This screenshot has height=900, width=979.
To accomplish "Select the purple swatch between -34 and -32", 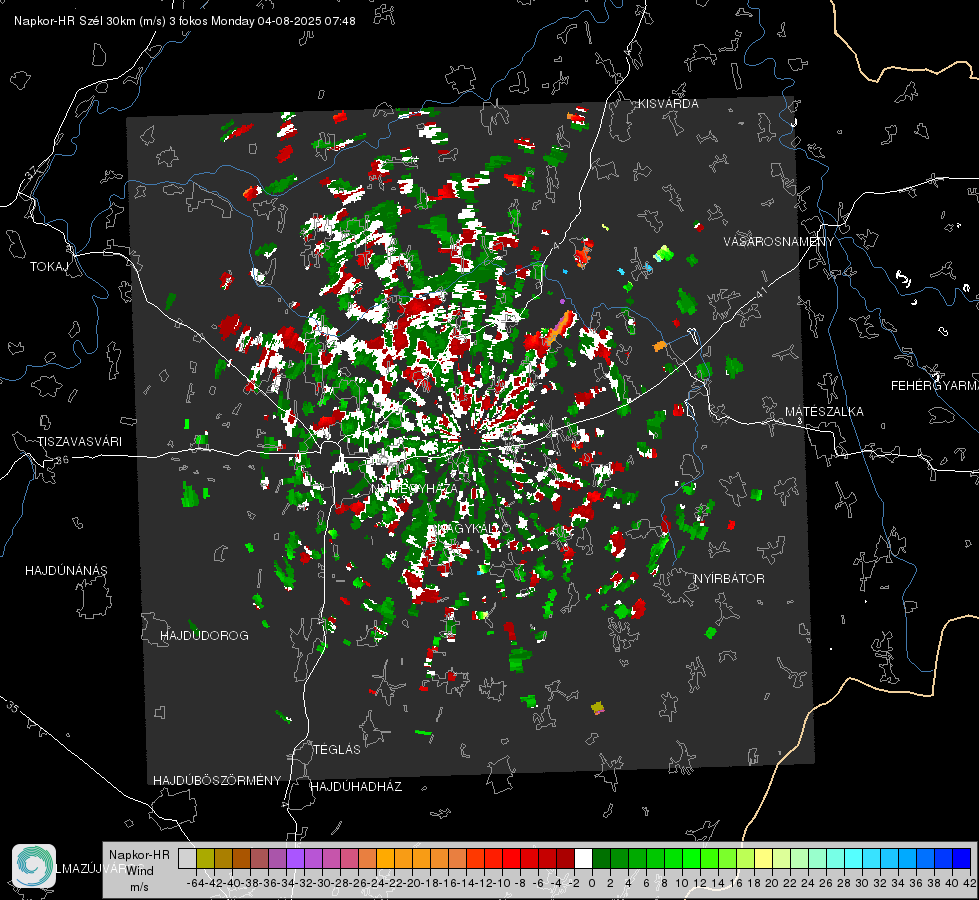I will (x=295, y=858).
